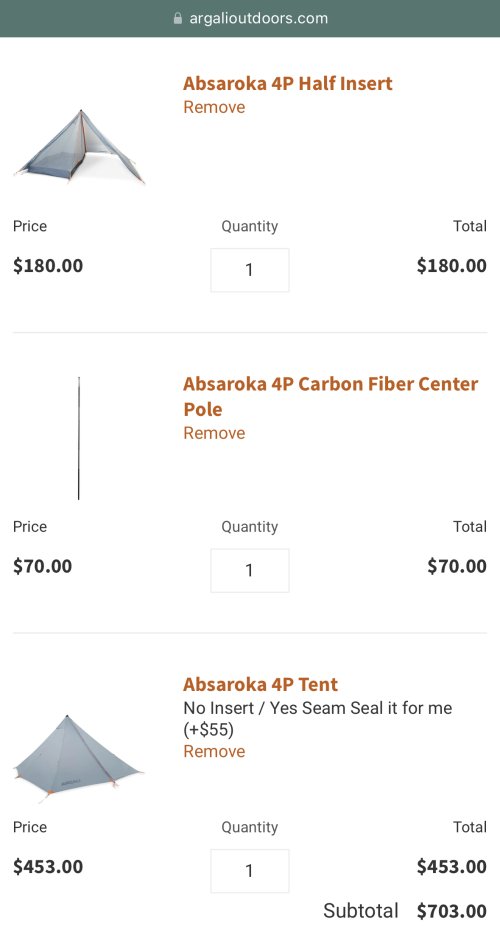
Task: Click the $703.00 subtotal amount
Action: [x=451, y=911]
